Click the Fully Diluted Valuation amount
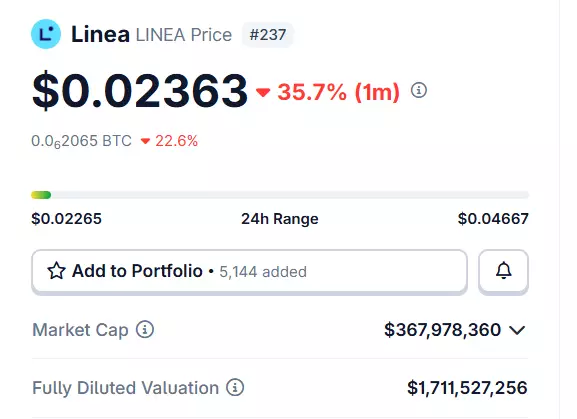 click(x=467, y=388)
